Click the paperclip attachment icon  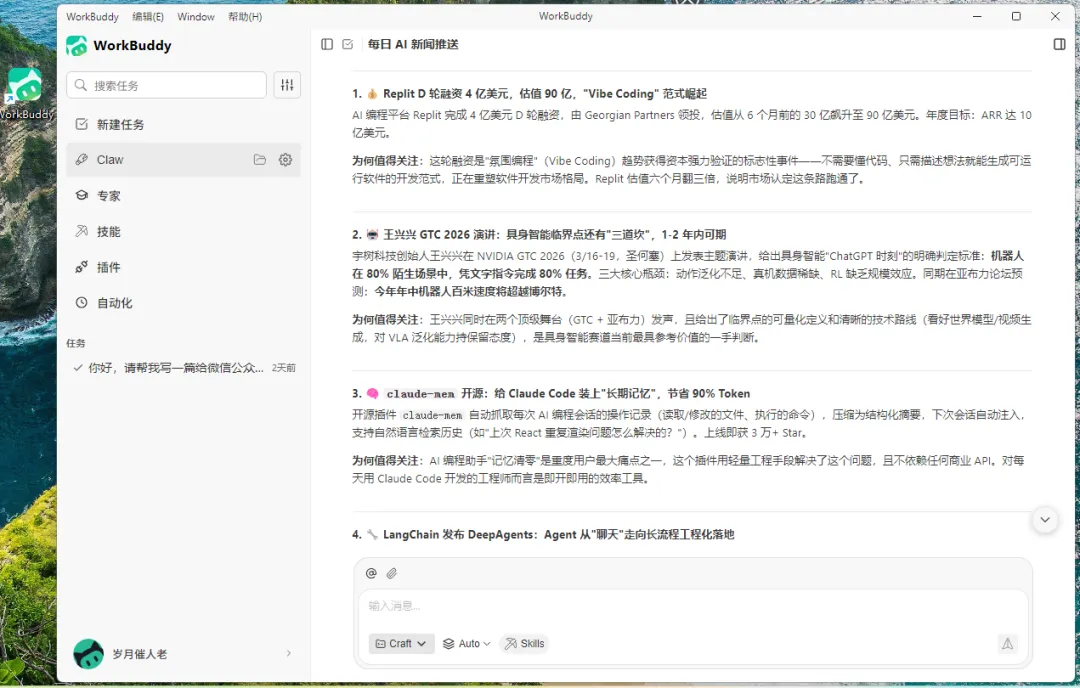tap(392, 573)
